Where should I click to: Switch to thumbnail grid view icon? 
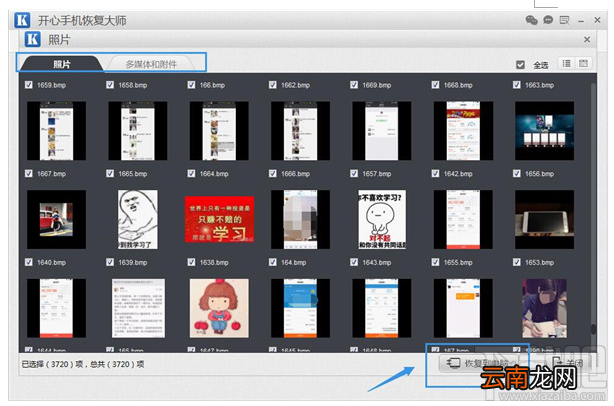pyautogui.click(x=583, y=63)
